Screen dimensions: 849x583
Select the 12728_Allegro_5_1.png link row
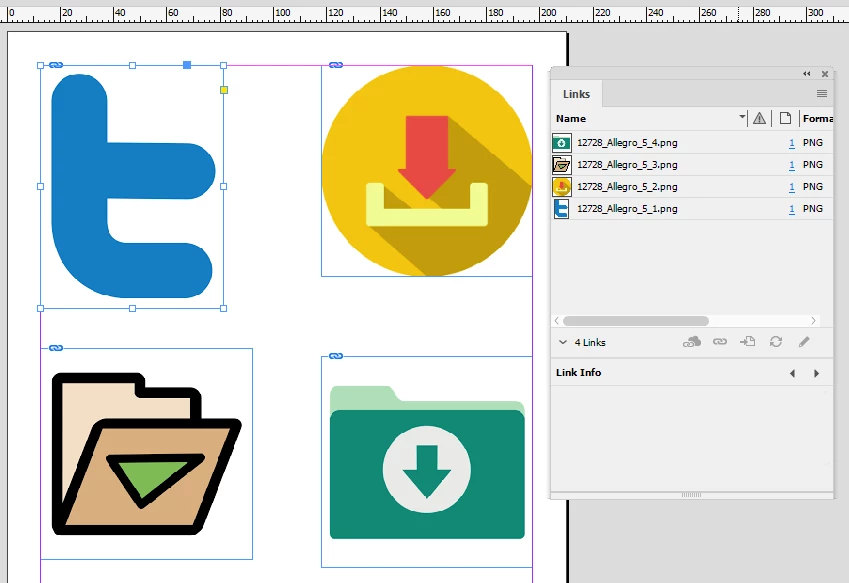point(692,208)
